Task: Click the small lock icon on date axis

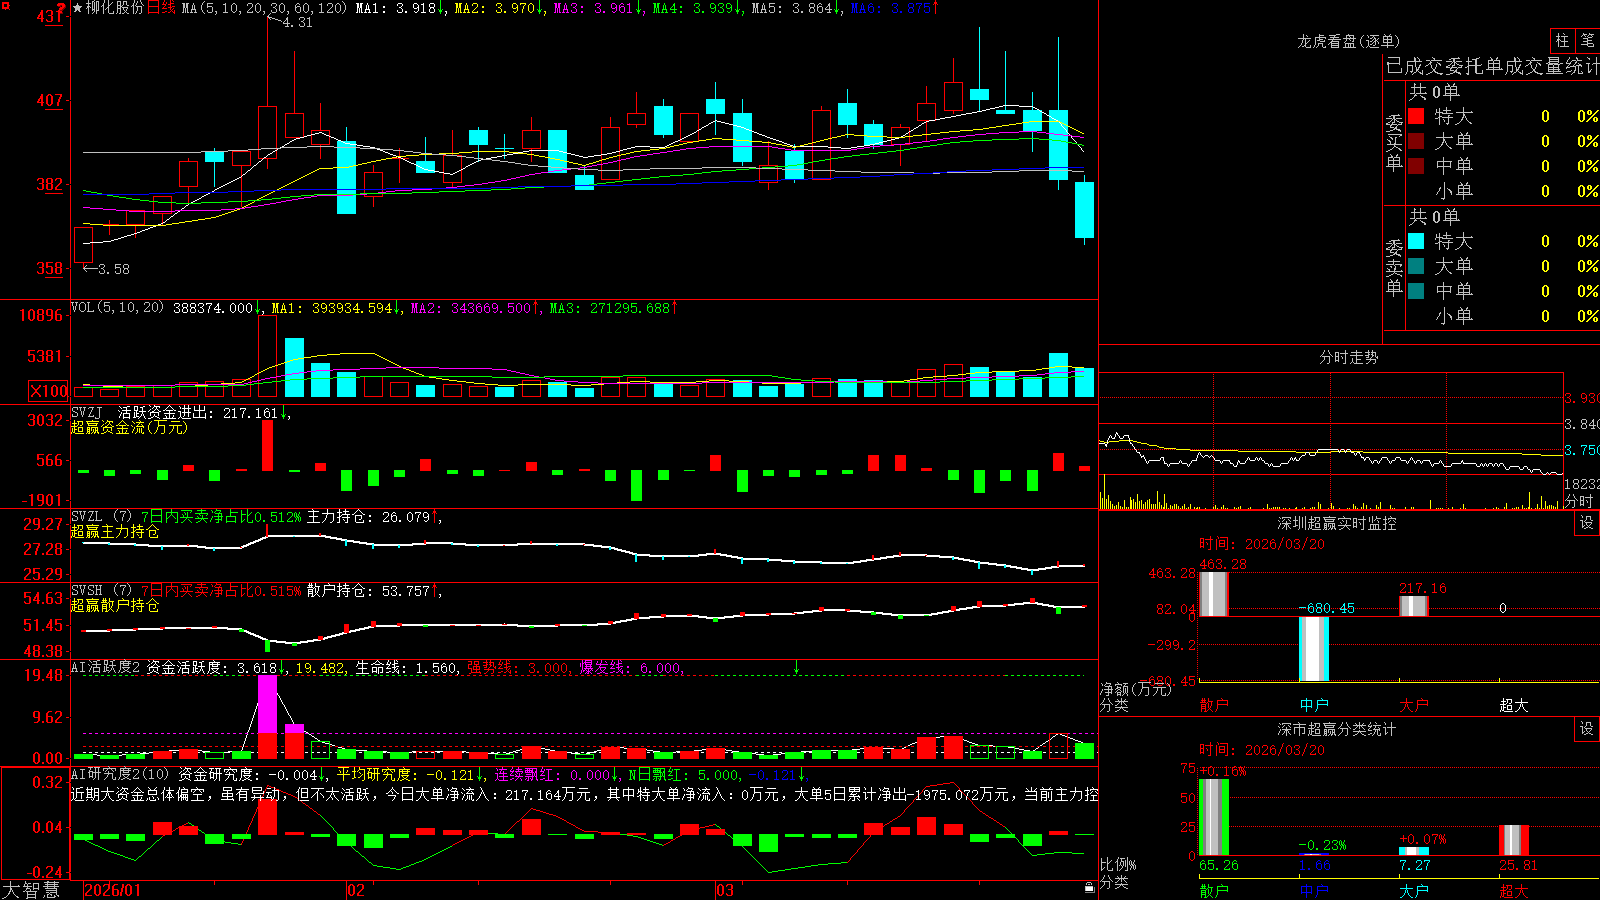Action: click(x=1090, y=888)
